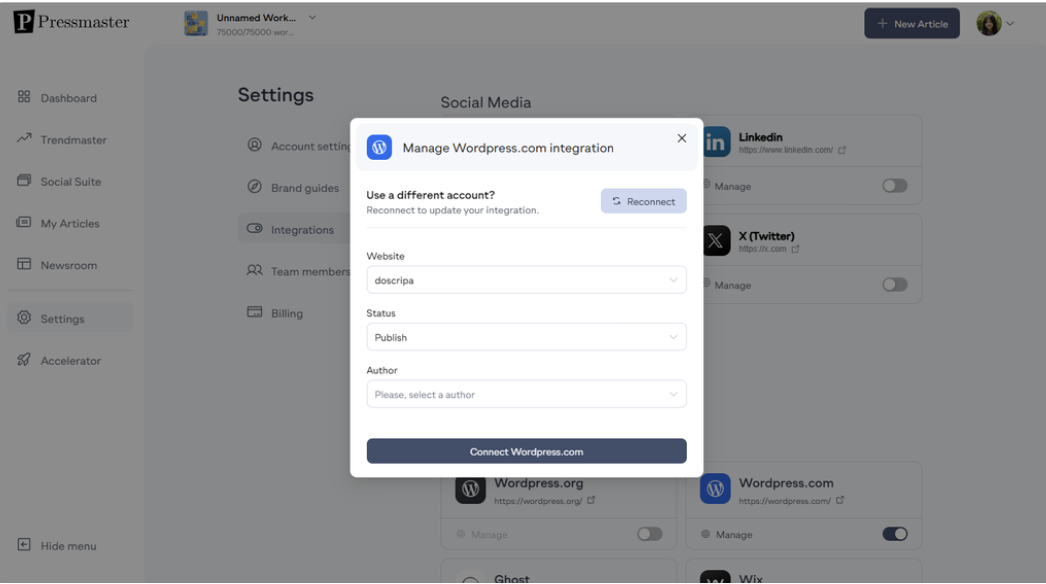Click the Social Suite icon
The image size is (1046, 584).
24,180
